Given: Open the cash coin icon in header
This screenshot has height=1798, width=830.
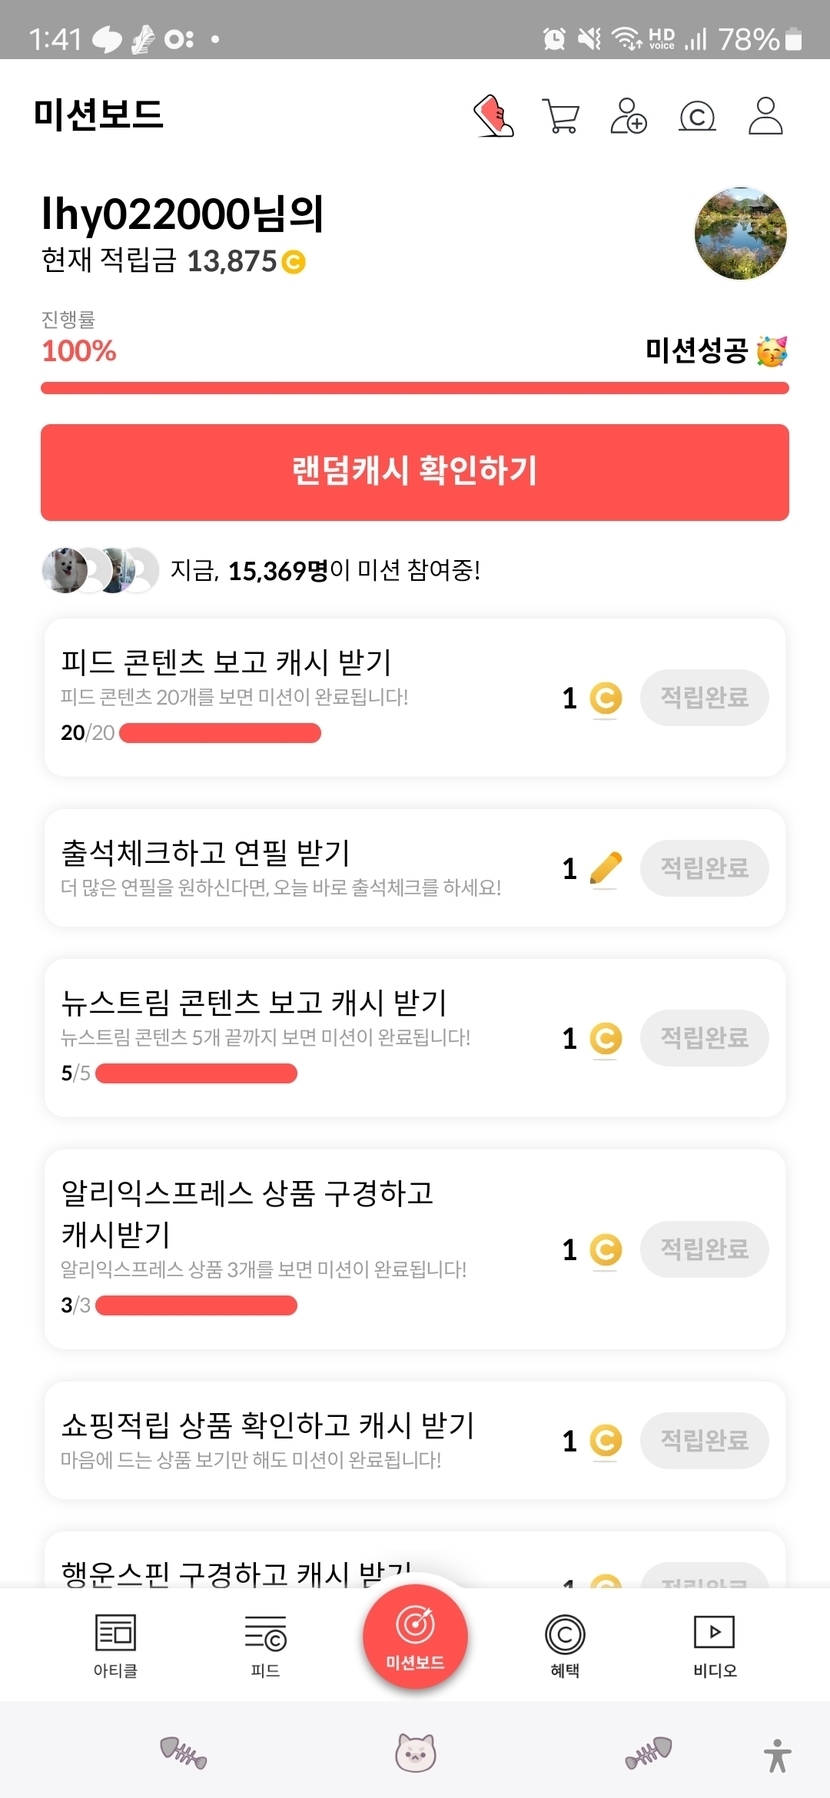Looking at the screenshot, I should point(697,117).
